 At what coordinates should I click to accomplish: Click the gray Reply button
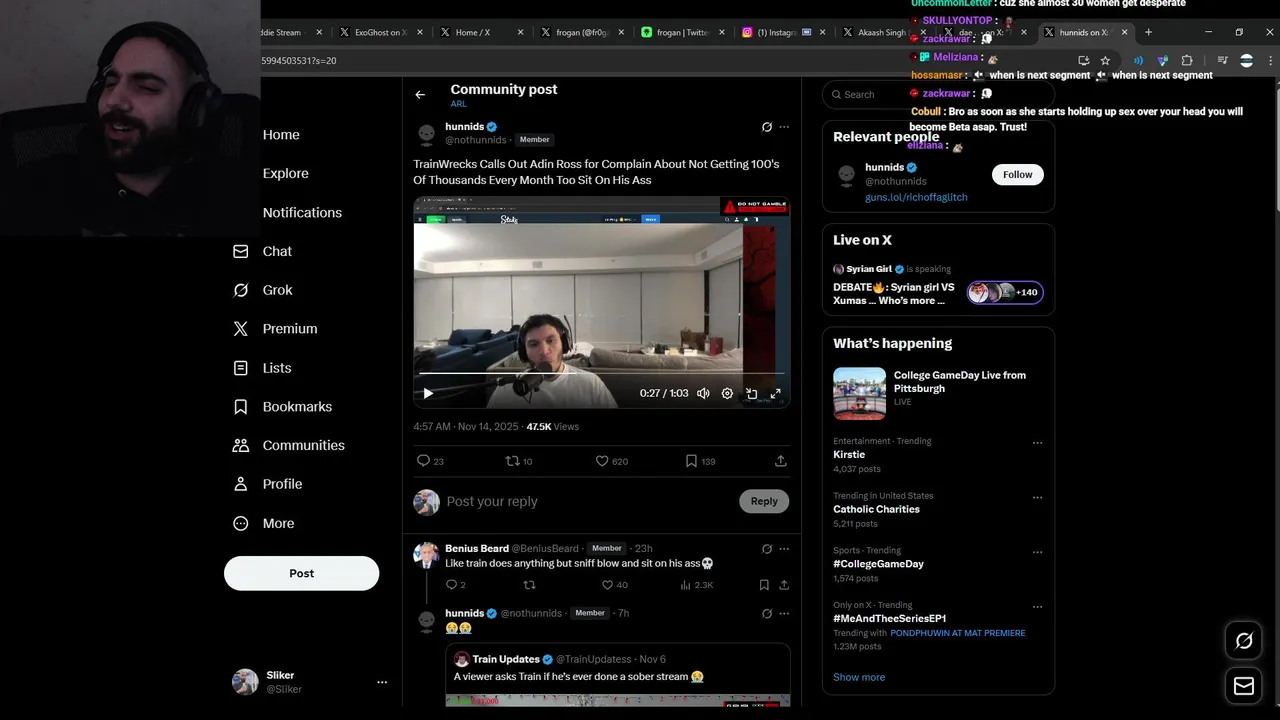[x=764, y=502]
